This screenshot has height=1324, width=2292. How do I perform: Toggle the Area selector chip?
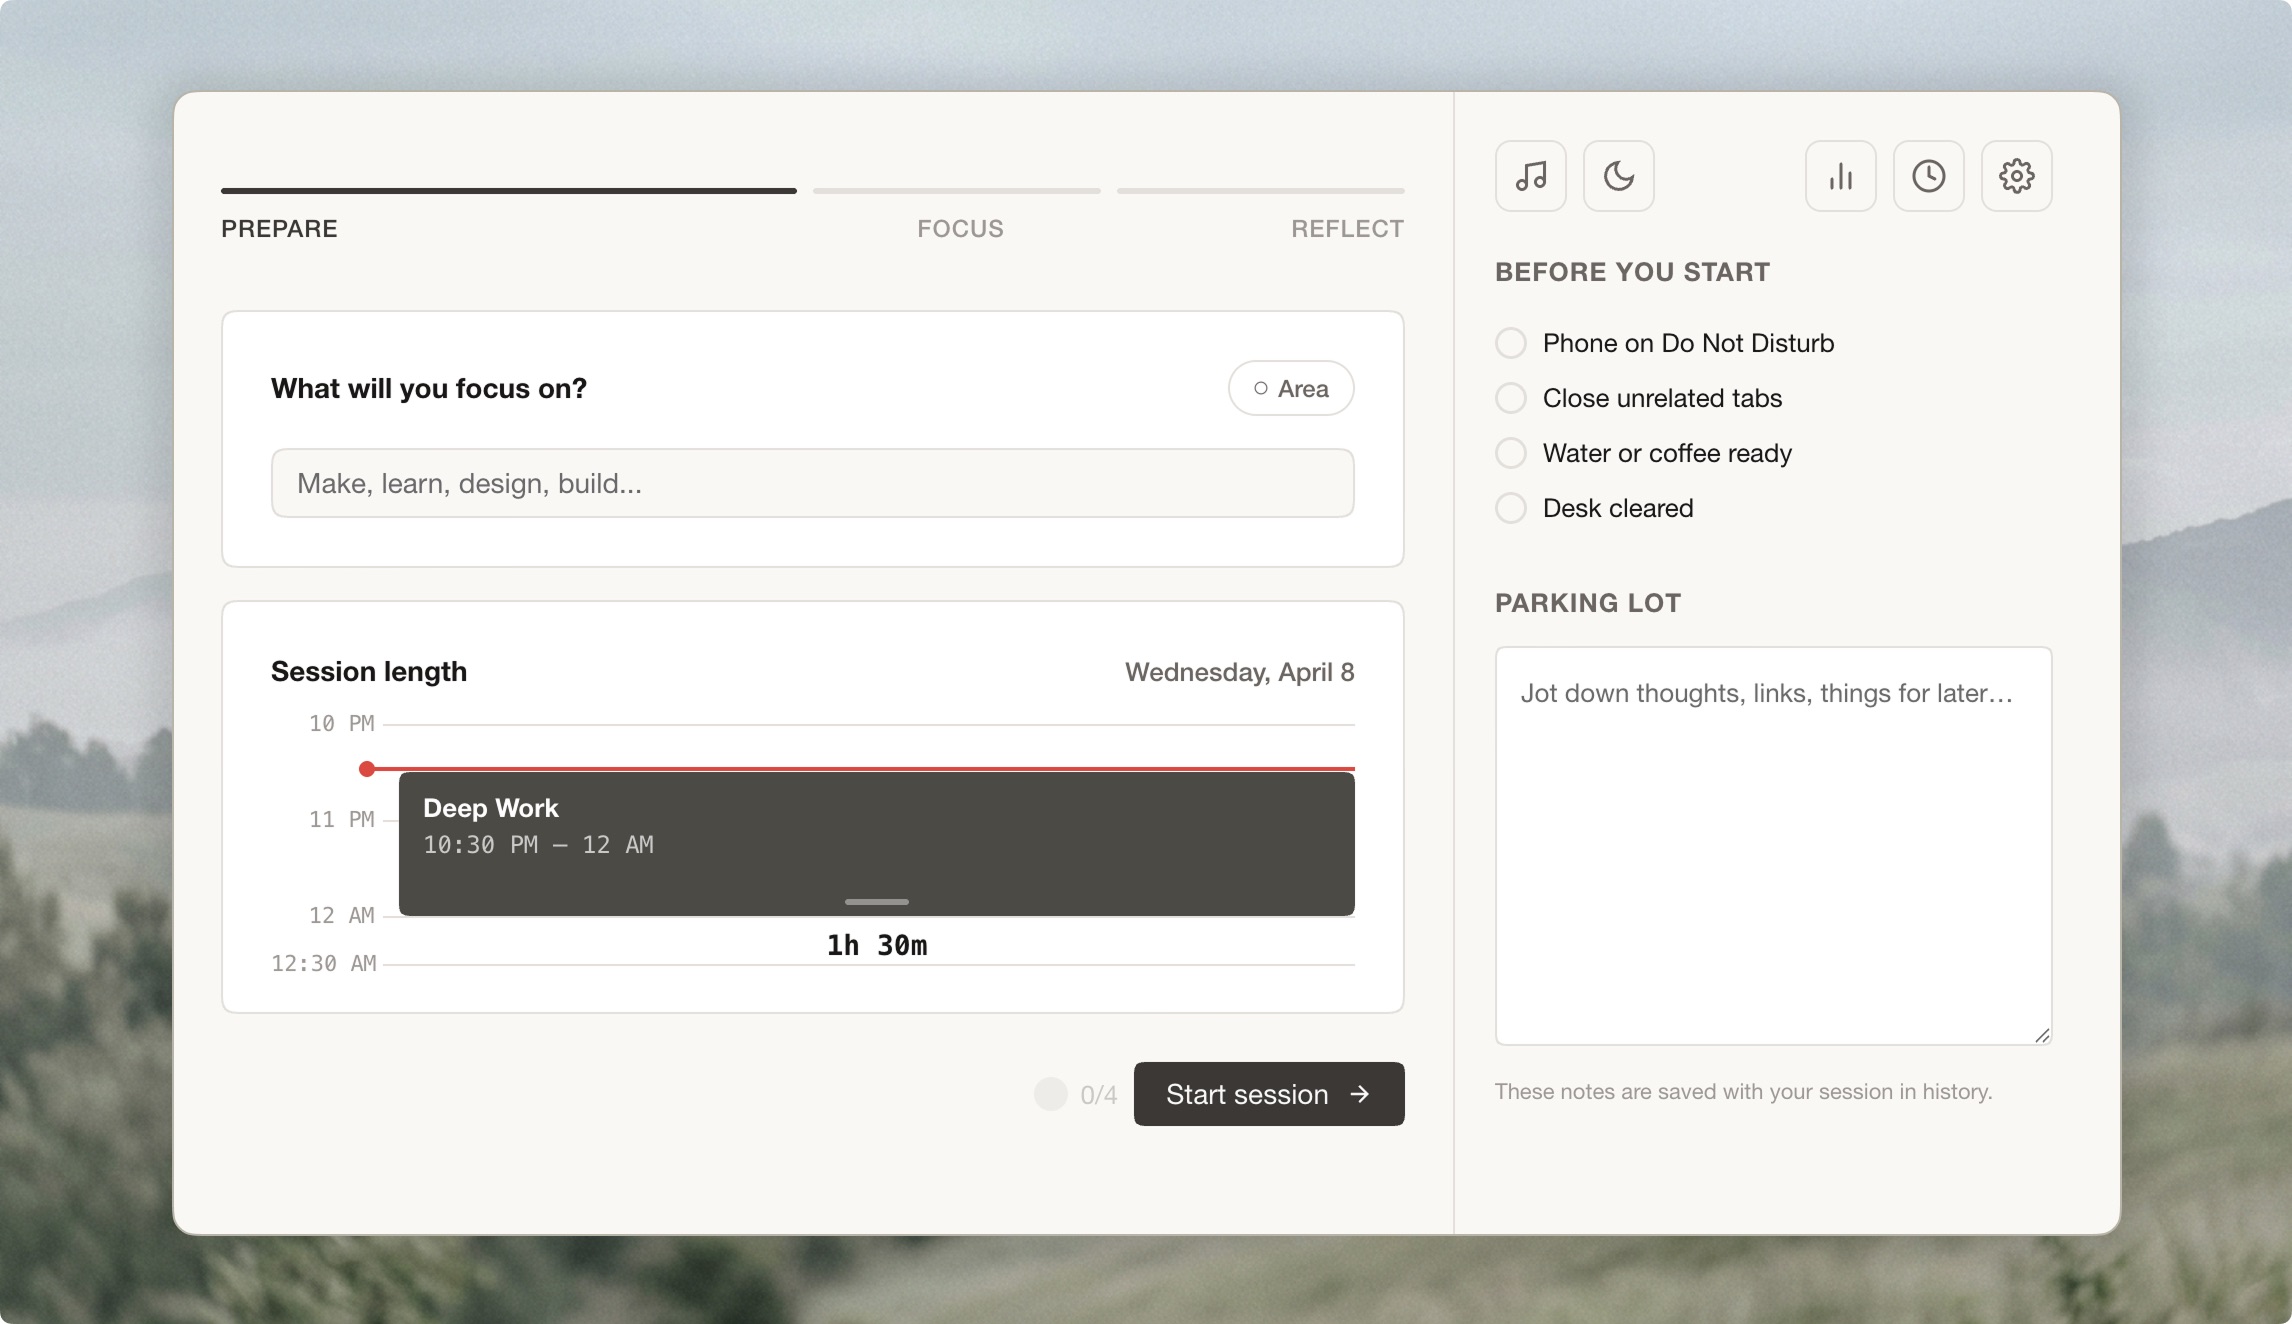click(x=1291, y=388)
